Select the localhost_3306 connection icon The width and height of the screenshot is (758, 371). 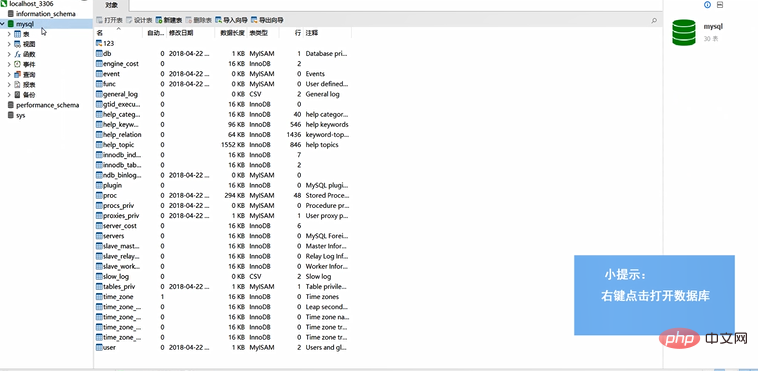point(3,3)
